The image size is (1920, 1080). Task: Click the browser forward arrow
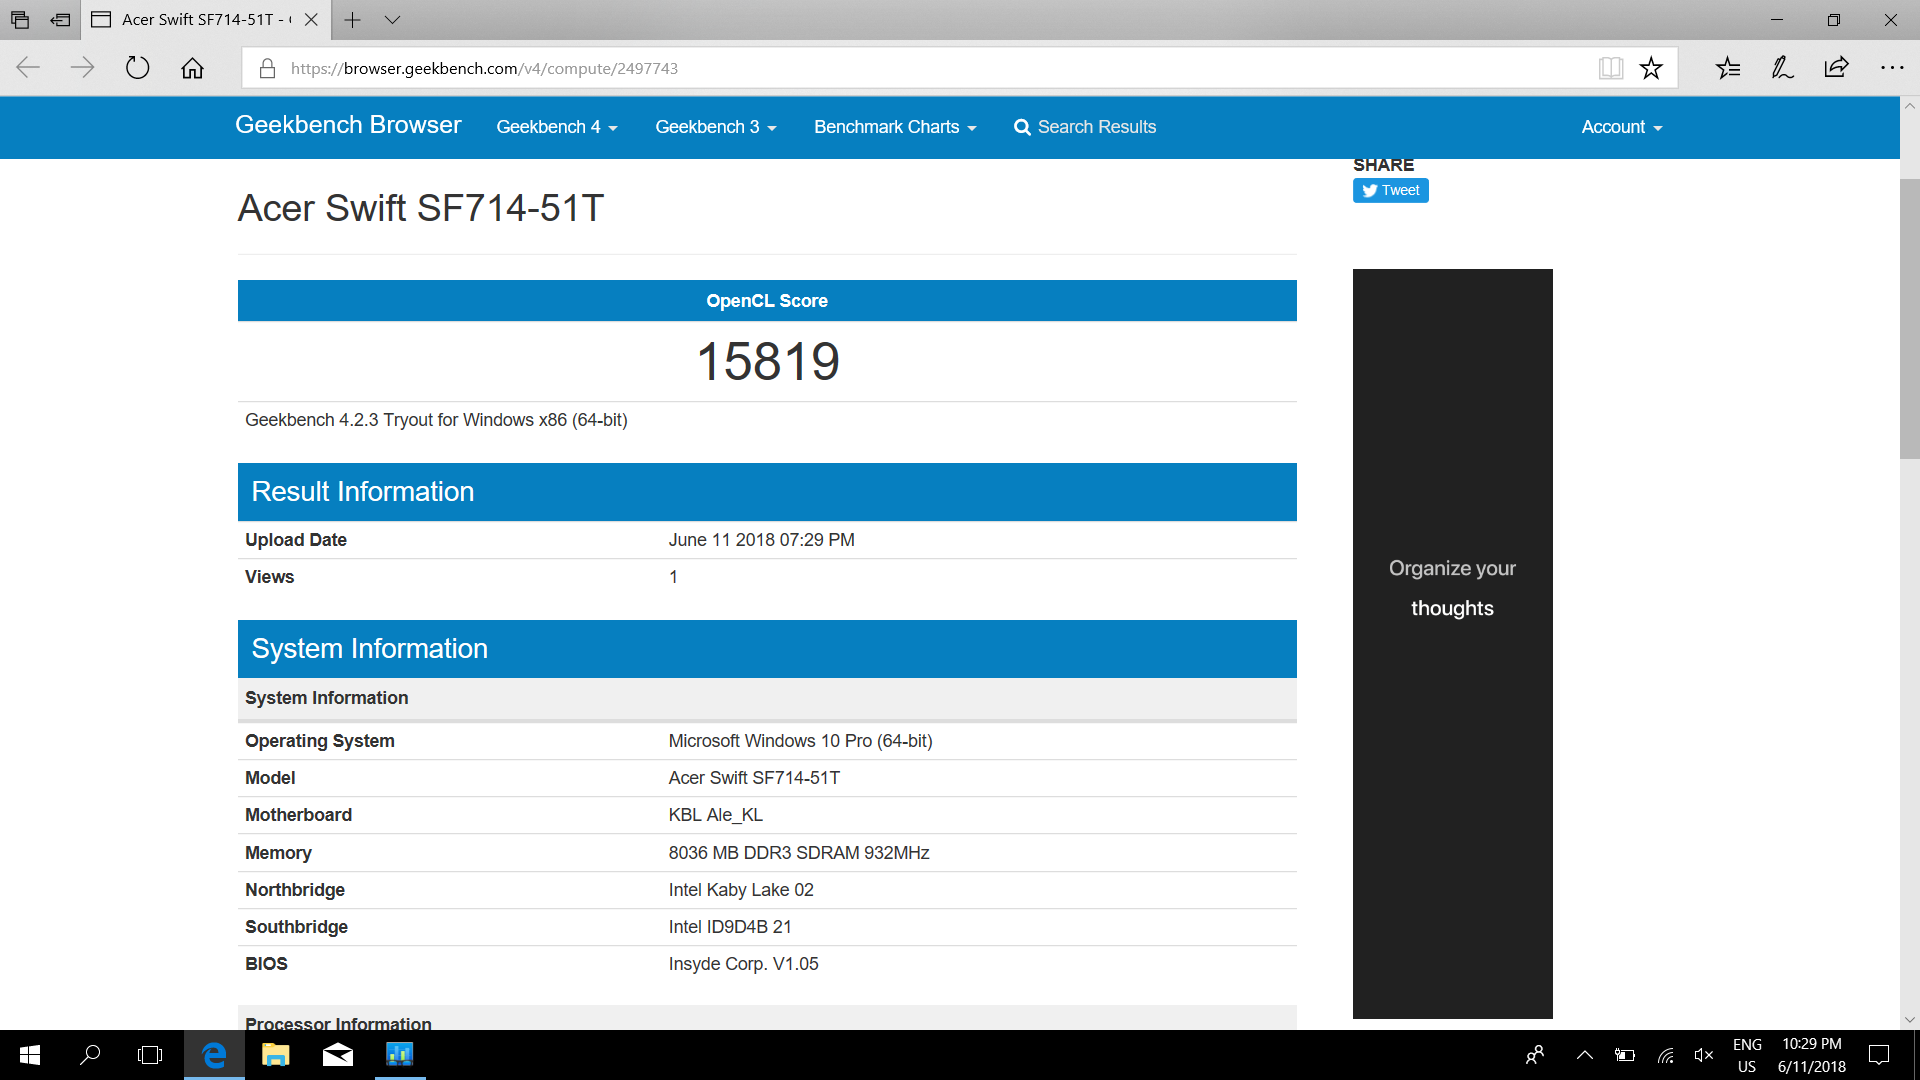[x=83, y=68]
